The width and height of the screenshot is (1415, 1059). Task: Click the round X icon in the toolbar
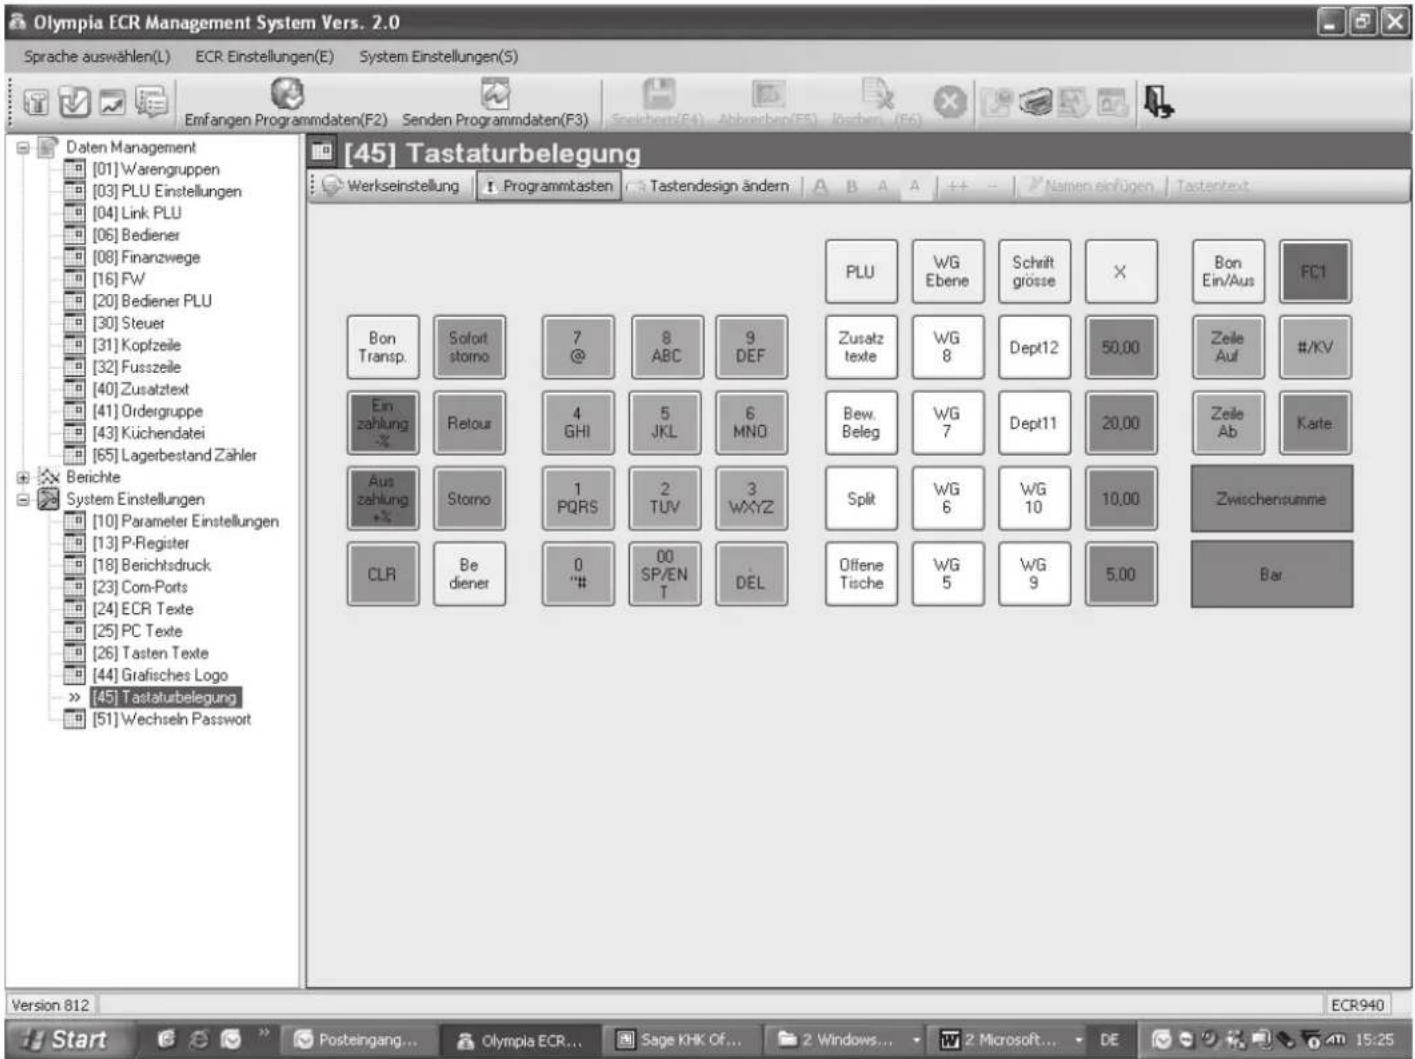[x=950, y=102]
